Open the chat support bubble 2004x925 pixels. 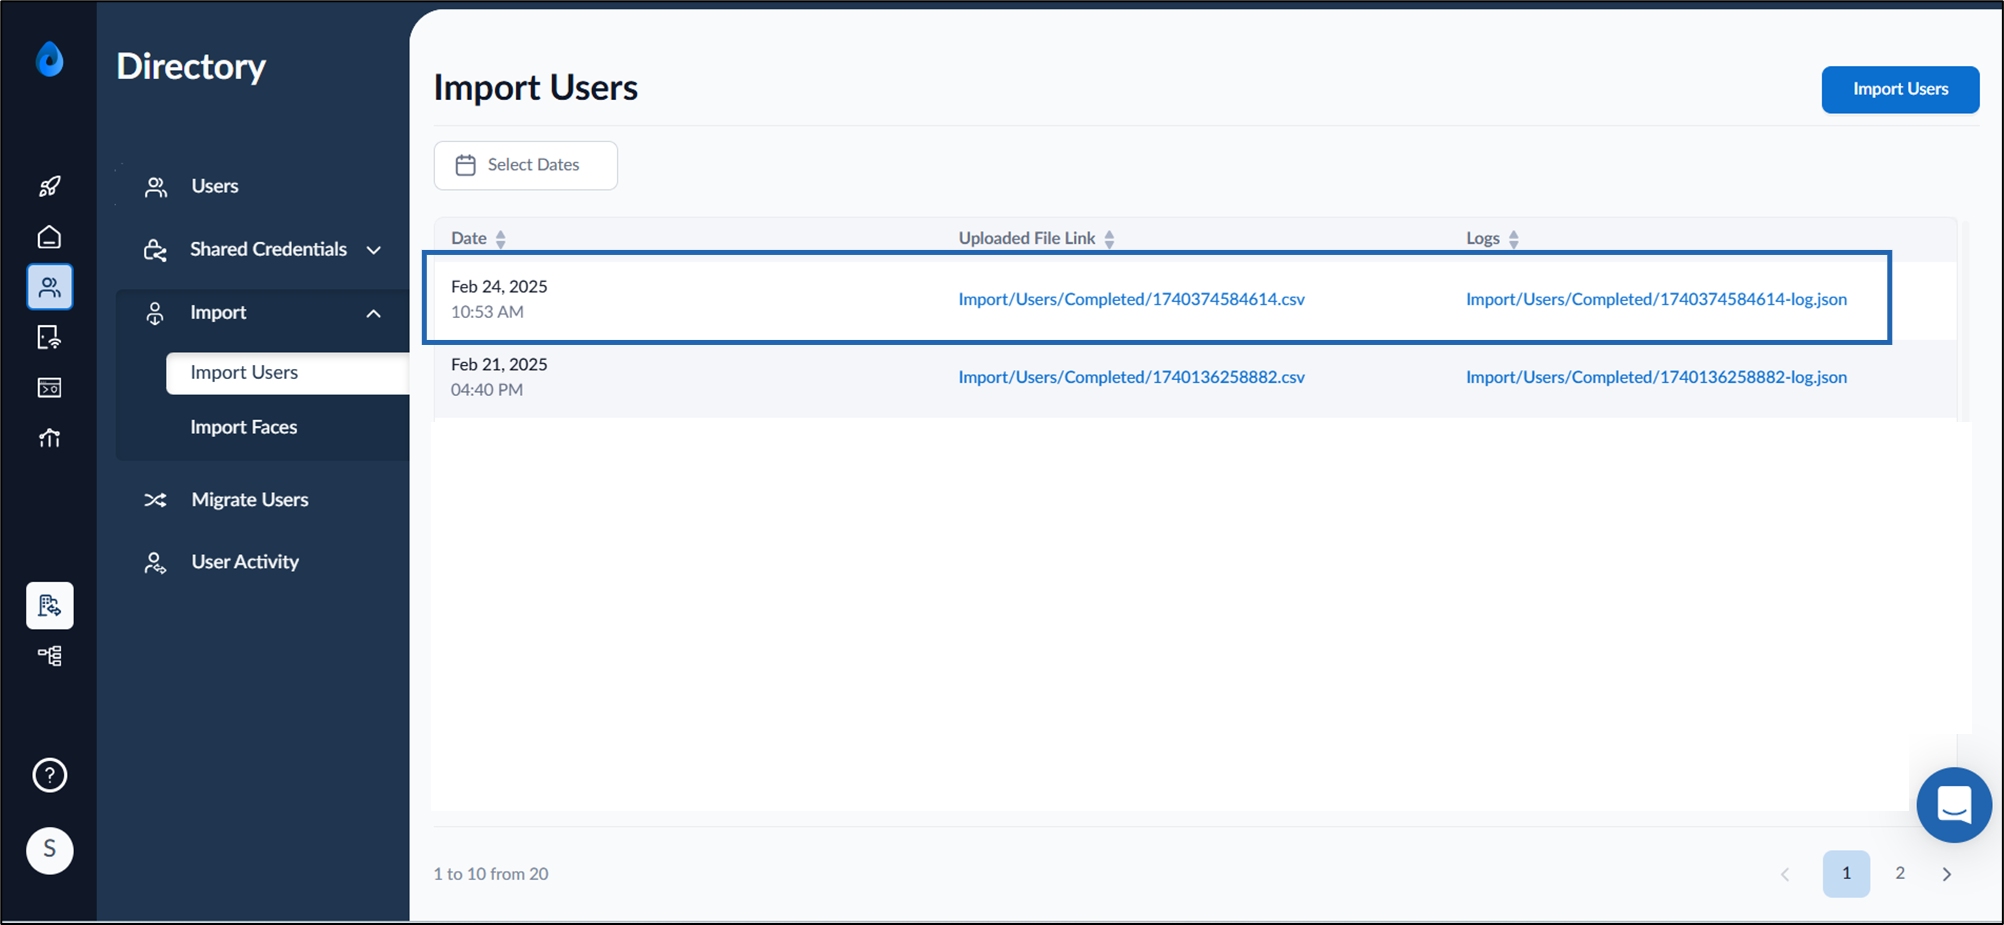(1953, 805)
